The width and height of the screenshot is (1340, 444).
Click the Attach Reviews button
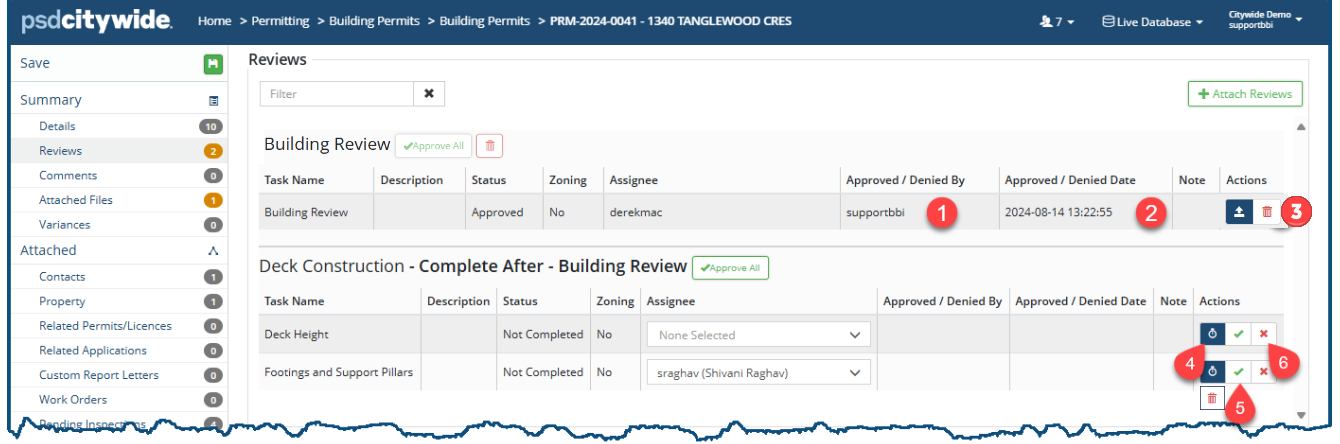tap(1245, 94)
